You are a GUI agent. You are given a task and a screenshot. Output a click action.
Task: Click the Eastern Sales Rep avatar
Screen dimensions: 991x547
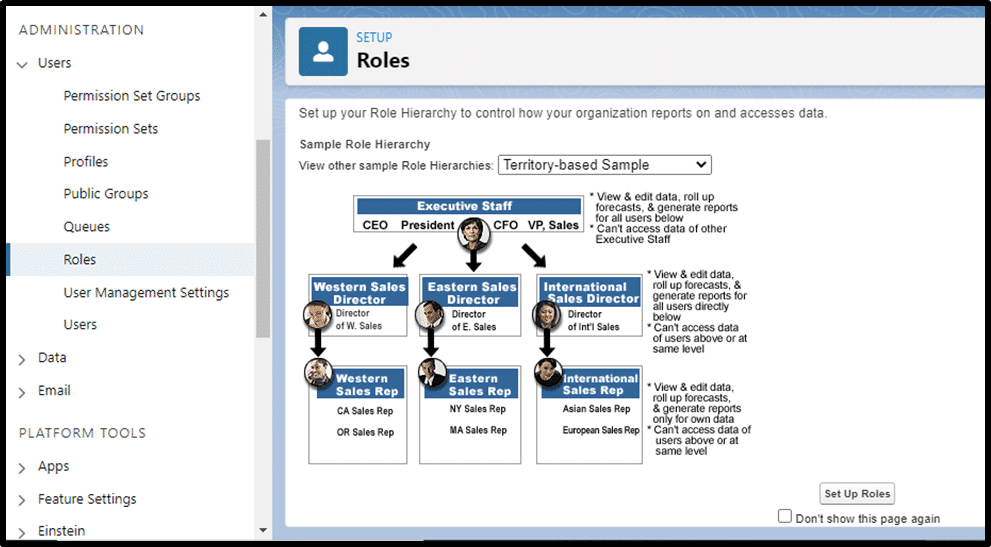(x=431, y=373)
